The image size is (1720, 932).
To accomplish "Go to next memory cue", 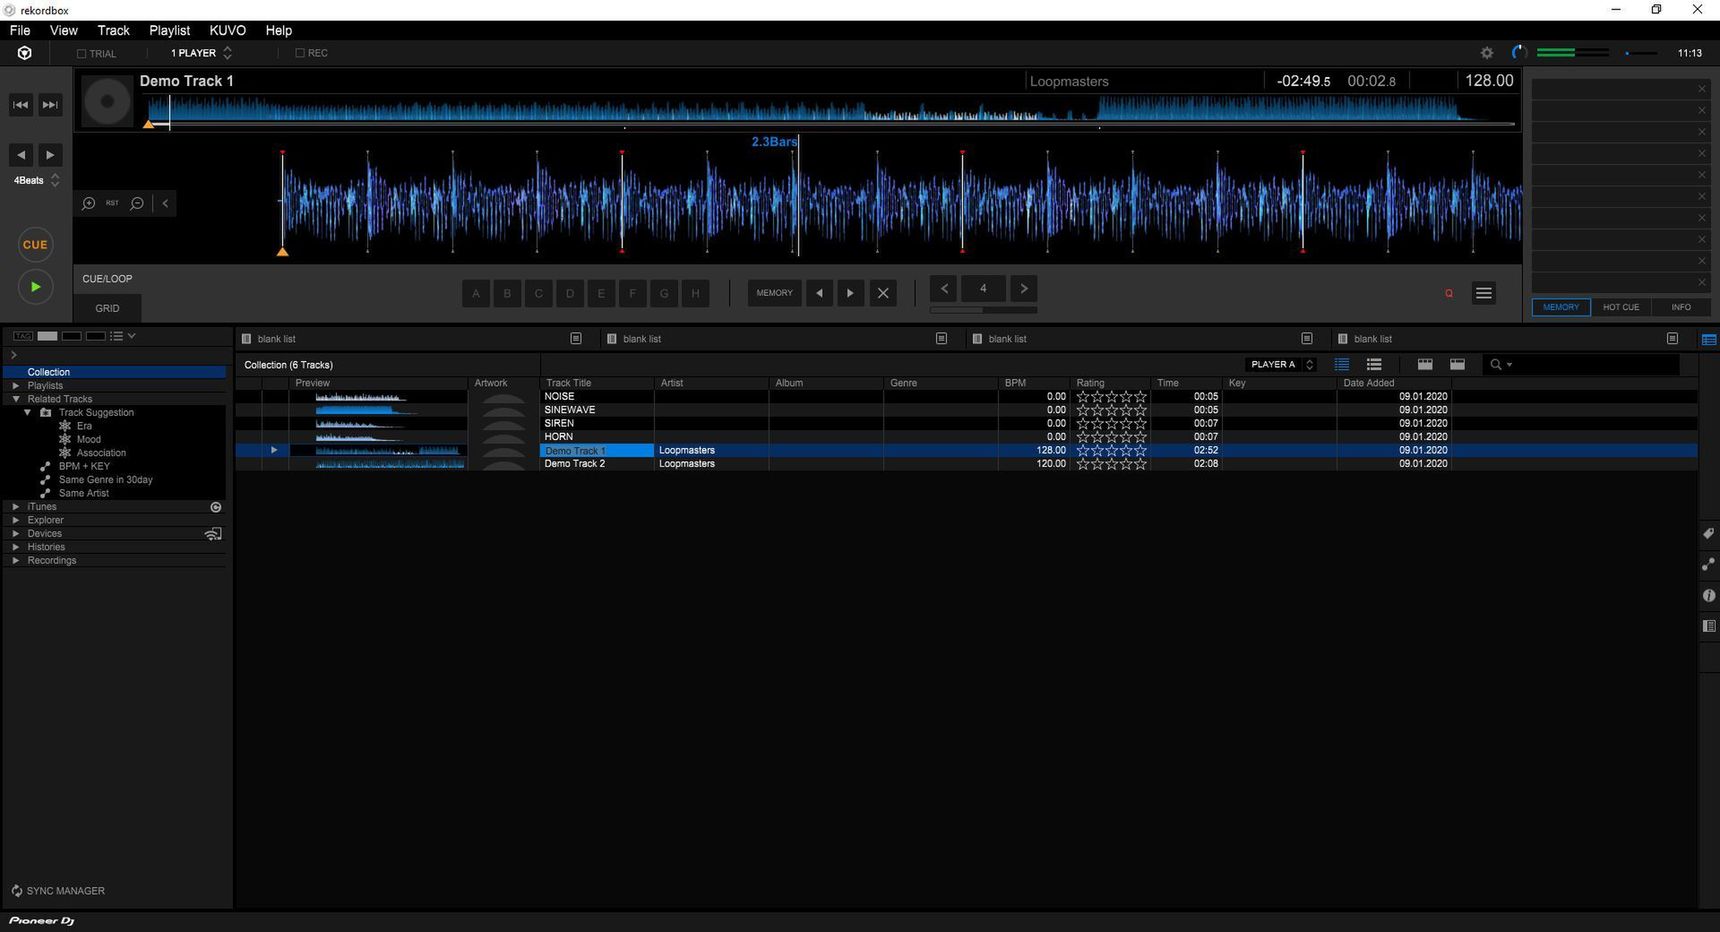I will tap(850, 293).
